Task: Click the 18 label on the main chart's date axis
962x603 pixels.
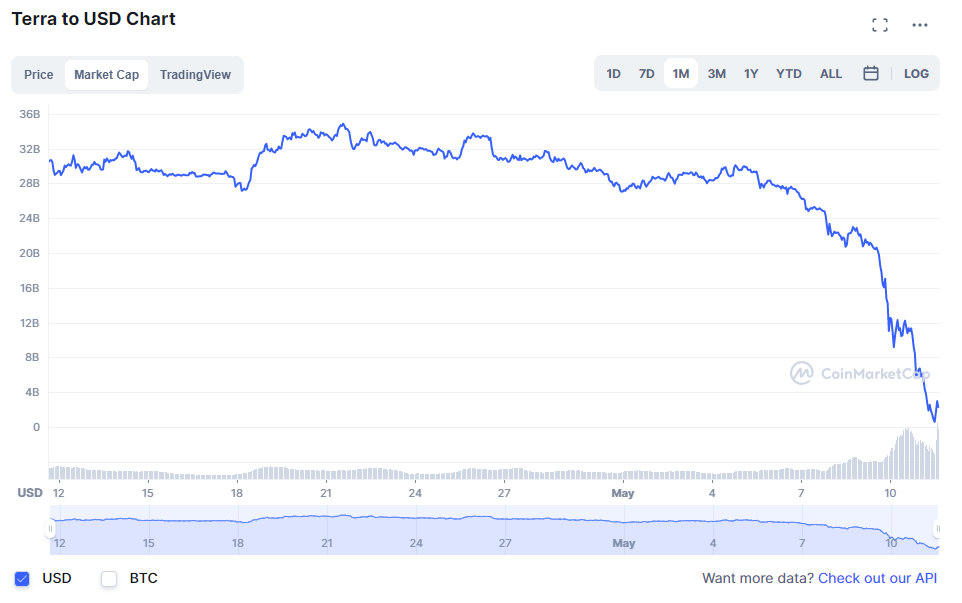Action: [x=237, y=493]
